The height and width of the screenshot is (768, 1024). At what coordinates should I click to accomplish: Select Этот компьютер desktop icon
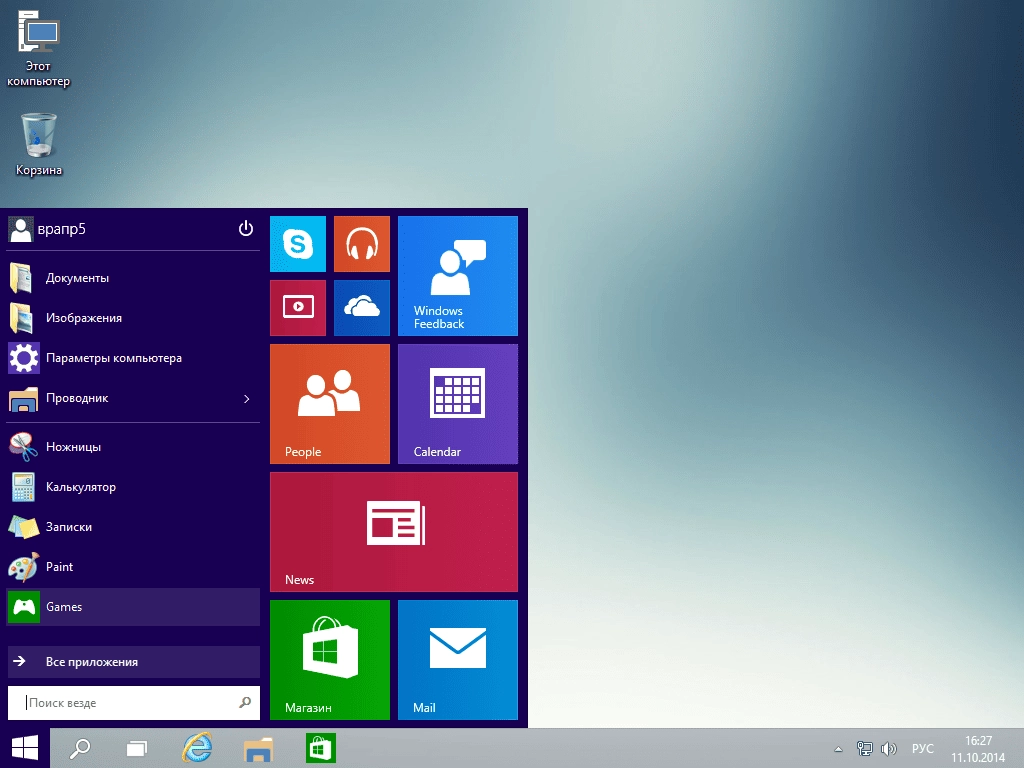39,49
